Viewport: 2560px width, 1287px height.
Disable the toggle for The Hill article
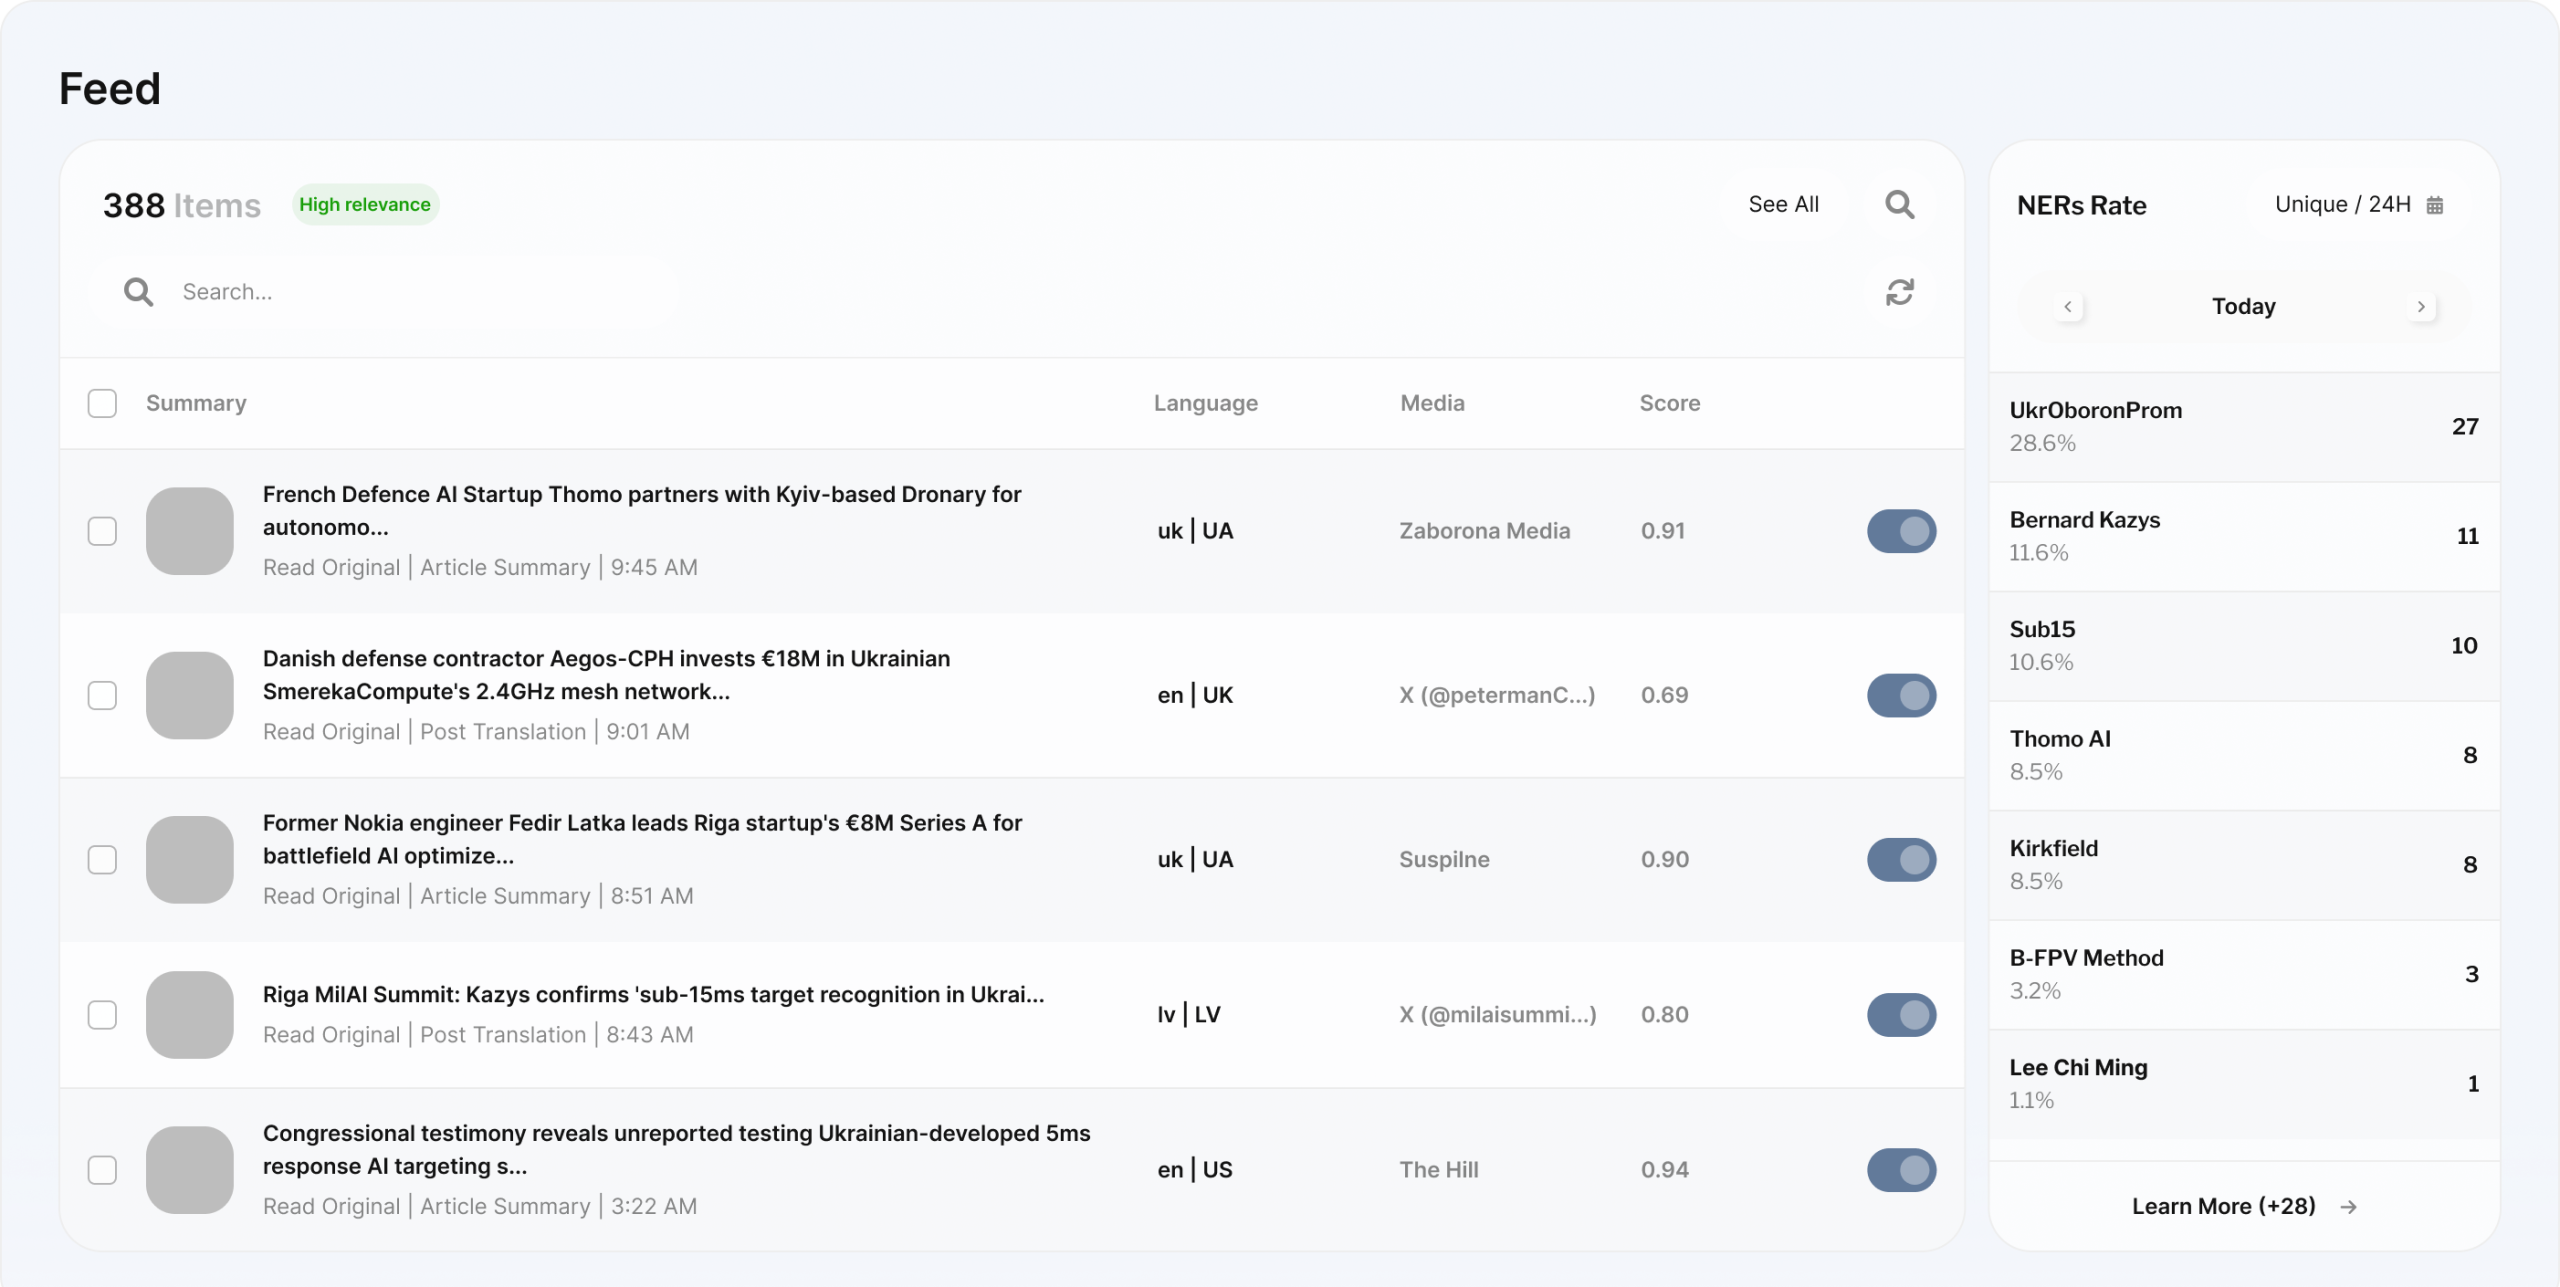[1901, 1170]
